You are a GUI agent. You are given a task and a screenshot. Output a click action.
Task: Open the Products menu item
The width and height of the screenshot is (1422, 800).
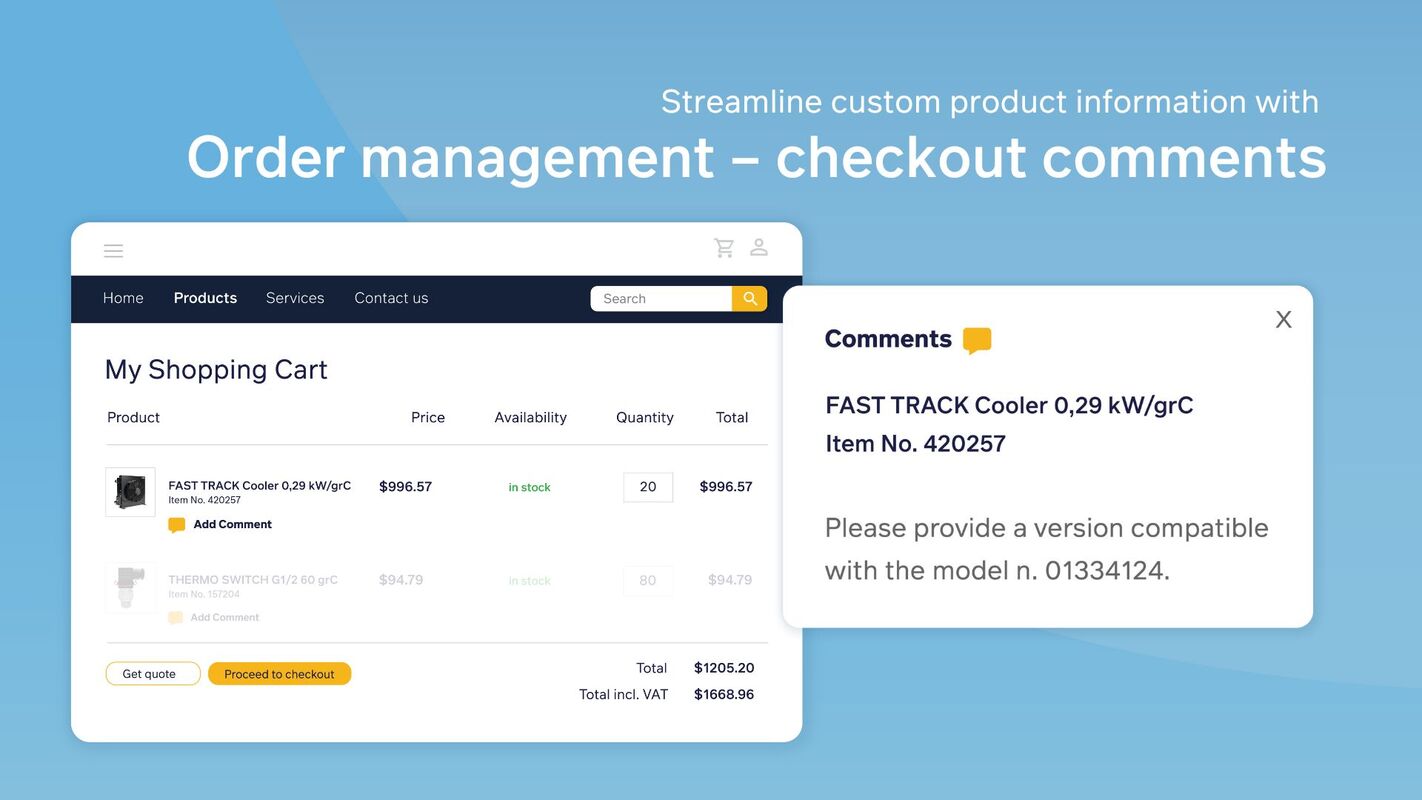205,297
